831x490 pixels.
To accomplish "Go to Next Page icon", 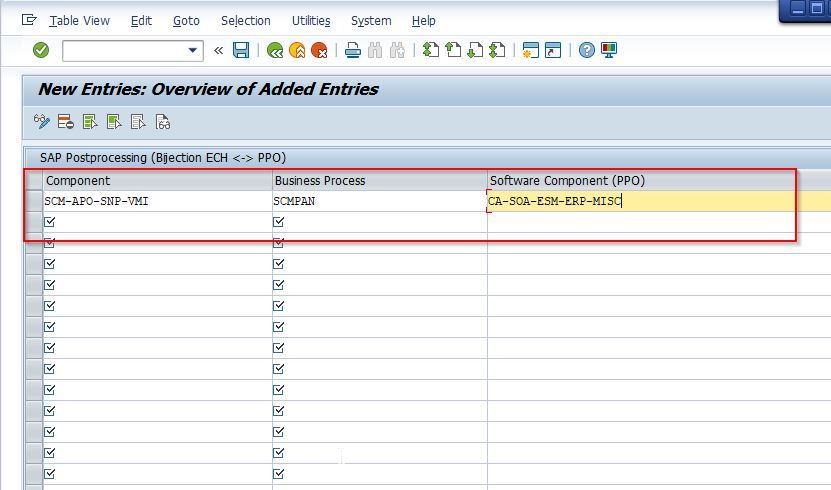I will [475, 50].
